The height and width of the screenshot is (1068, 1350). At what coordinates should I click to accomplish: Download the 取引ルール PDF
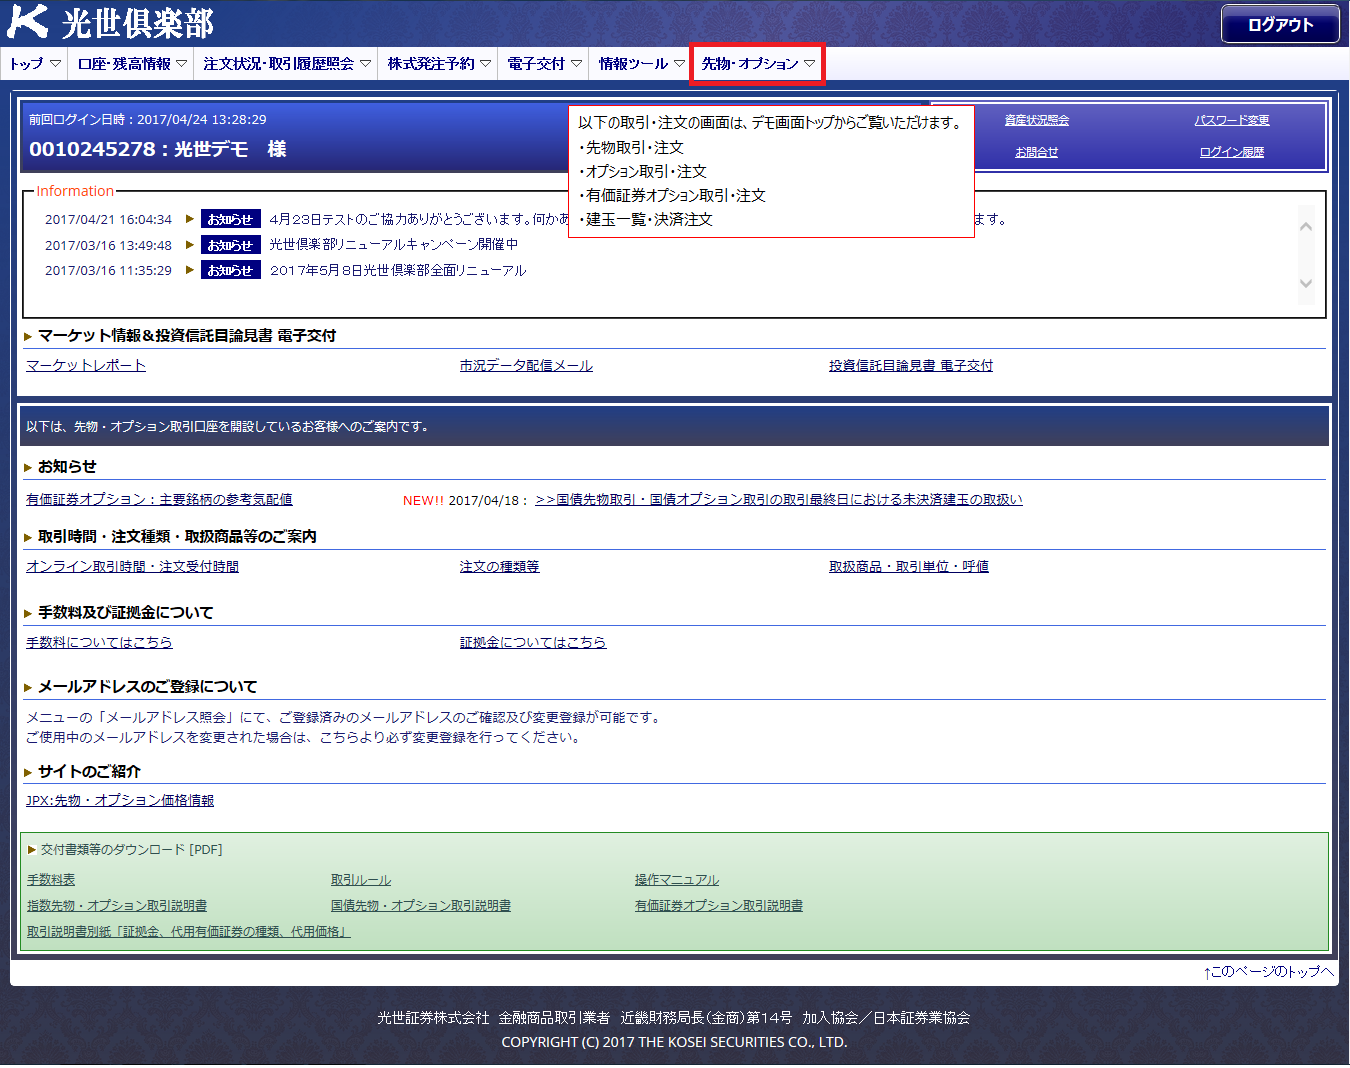point(361,880)
